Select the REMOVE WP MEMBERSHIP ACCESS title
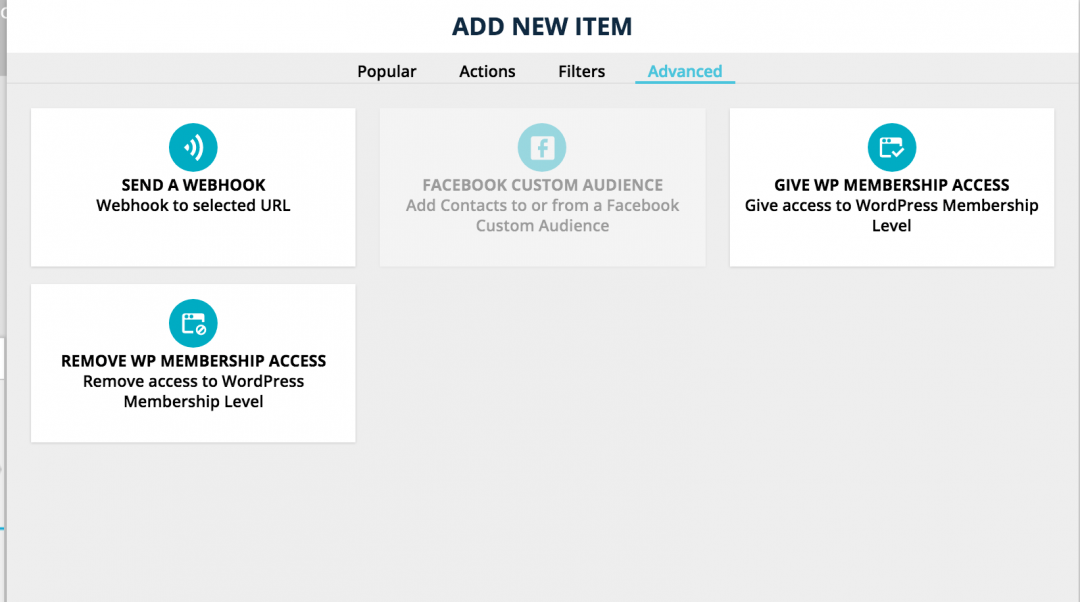1080x602 pixels. click(x=193, y=361)
